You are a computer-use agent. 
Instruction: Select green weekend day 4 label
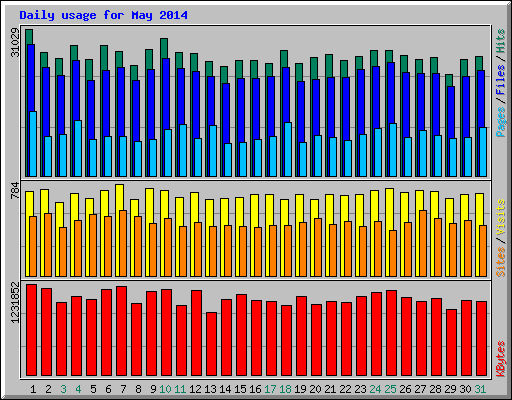[x=78, y=389]
